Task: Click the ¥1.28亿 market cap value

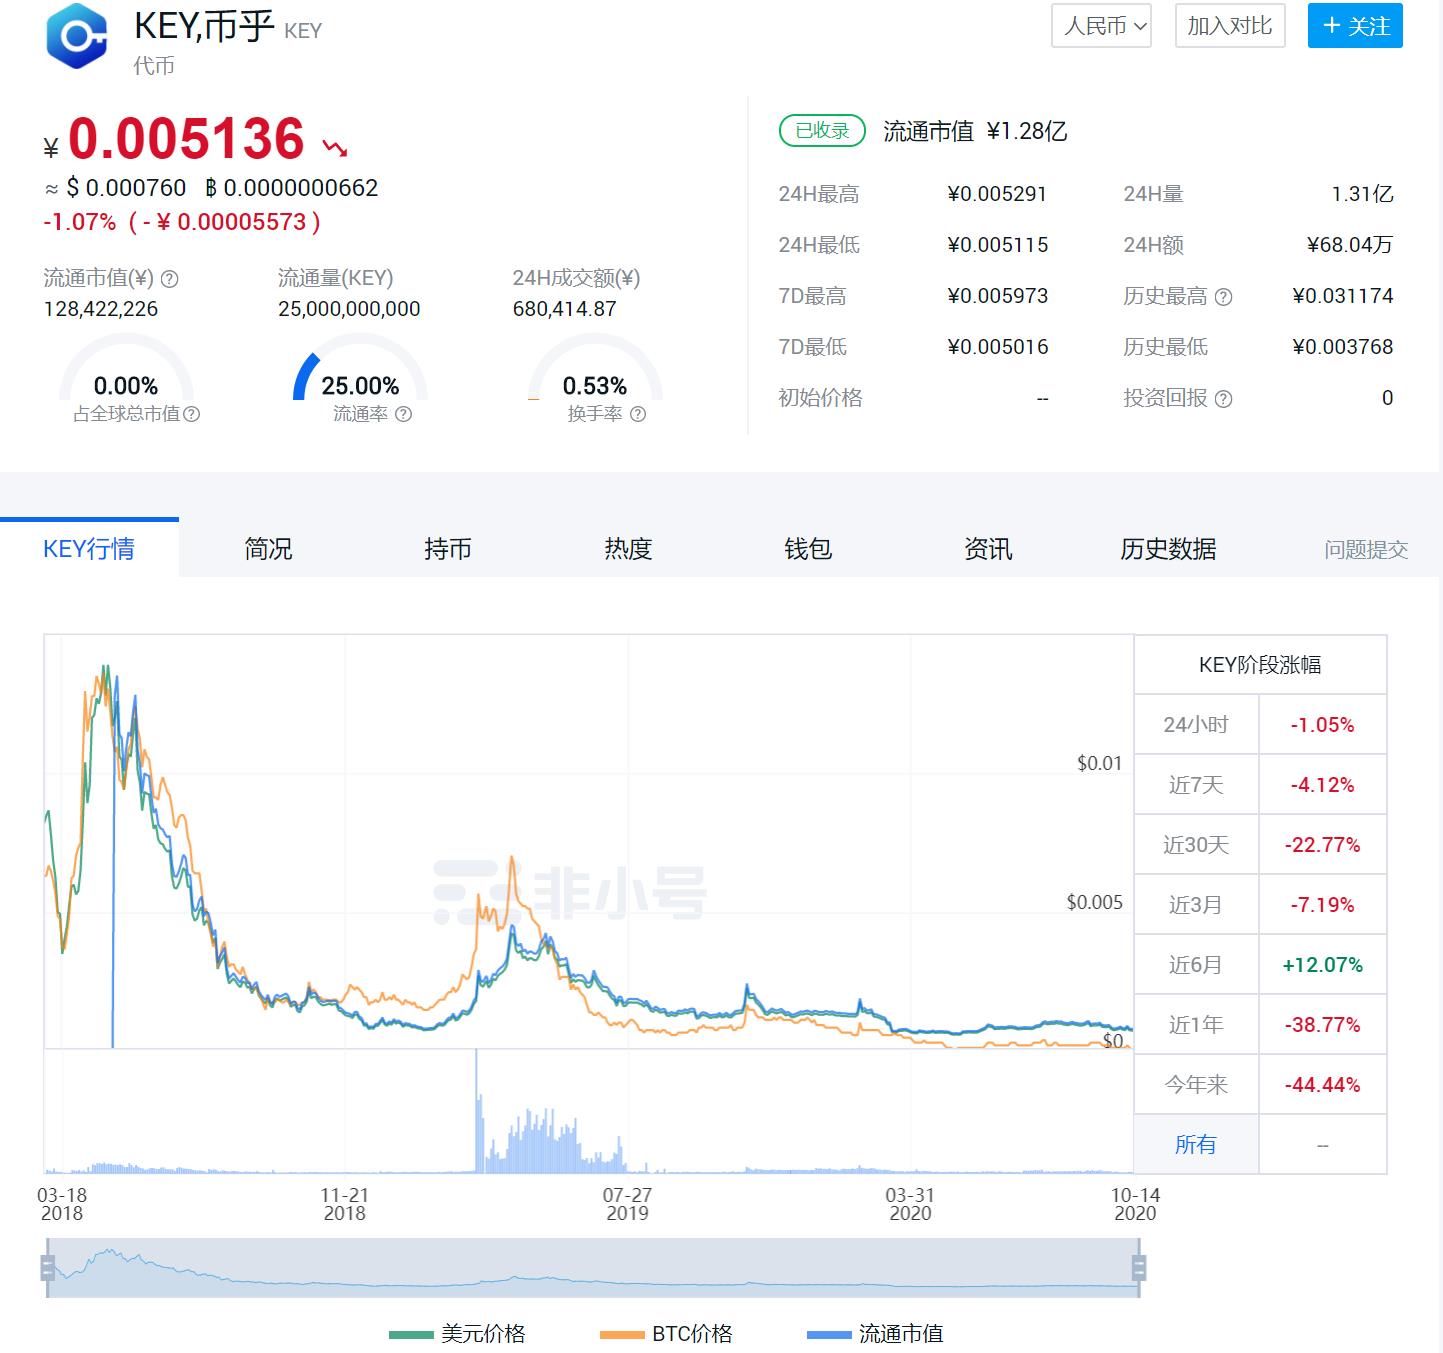Action: (x=1027, y=131)
